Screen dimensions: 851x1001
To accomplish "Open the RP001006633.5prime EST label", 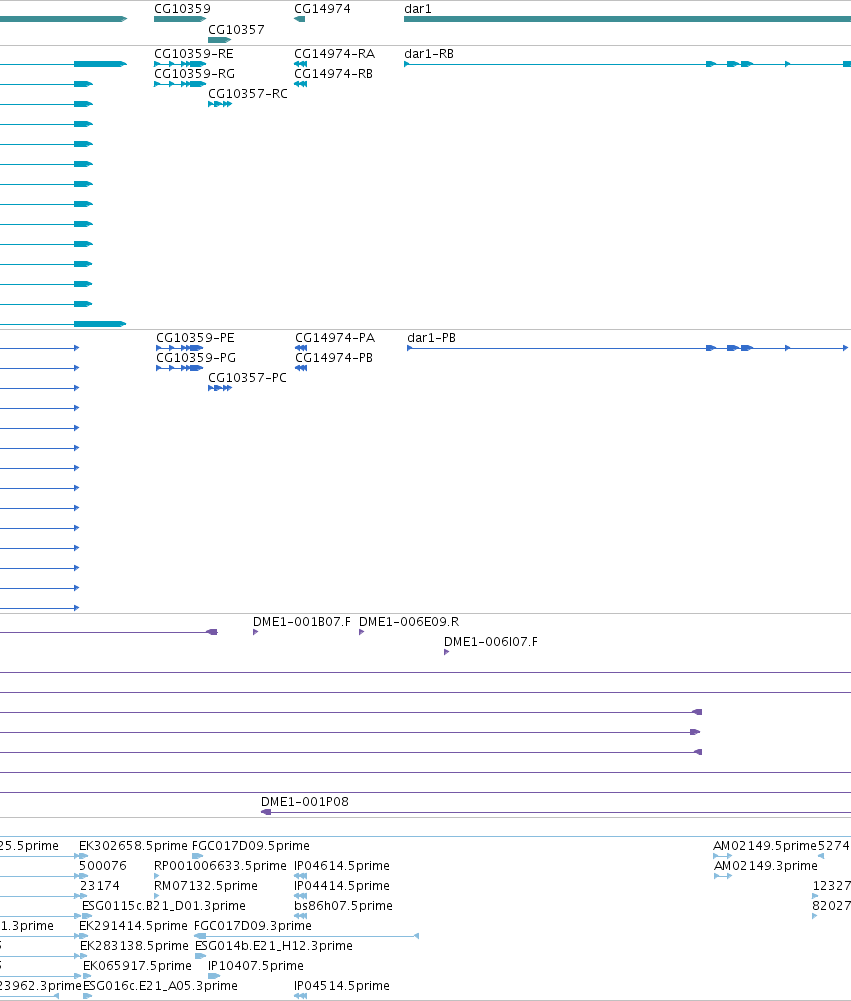I will coord(220,866).
